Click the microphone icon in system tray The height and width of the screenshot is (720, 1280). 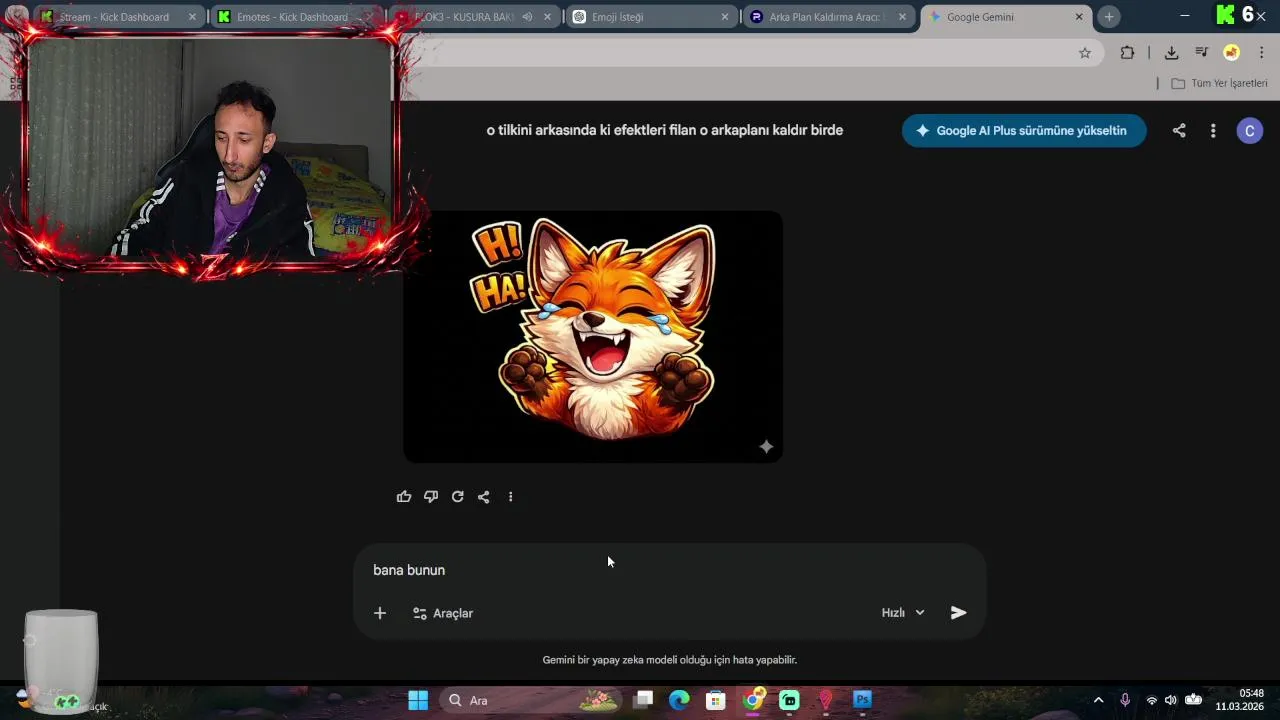pyautogui.click(x=1125, y=700)
